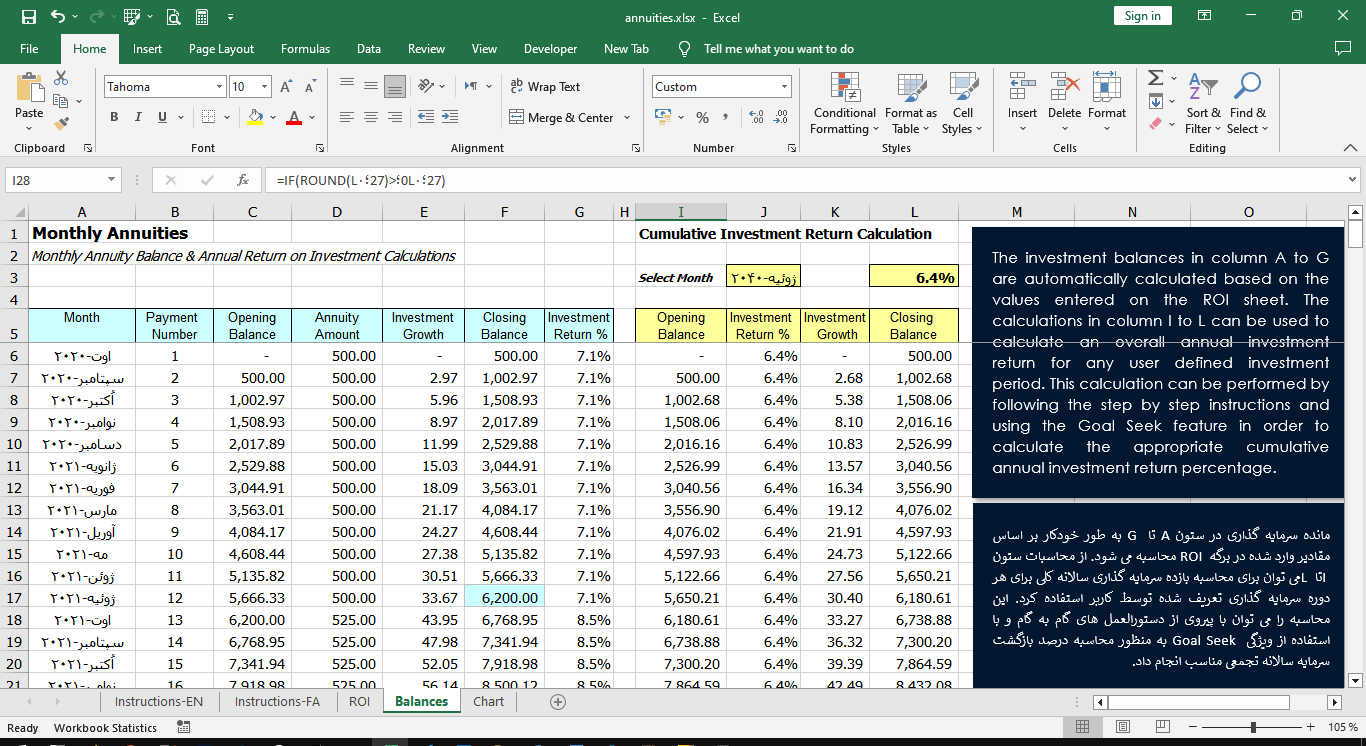
Task: Switch to the Chart sheet tab
Action: coord(489,702)
